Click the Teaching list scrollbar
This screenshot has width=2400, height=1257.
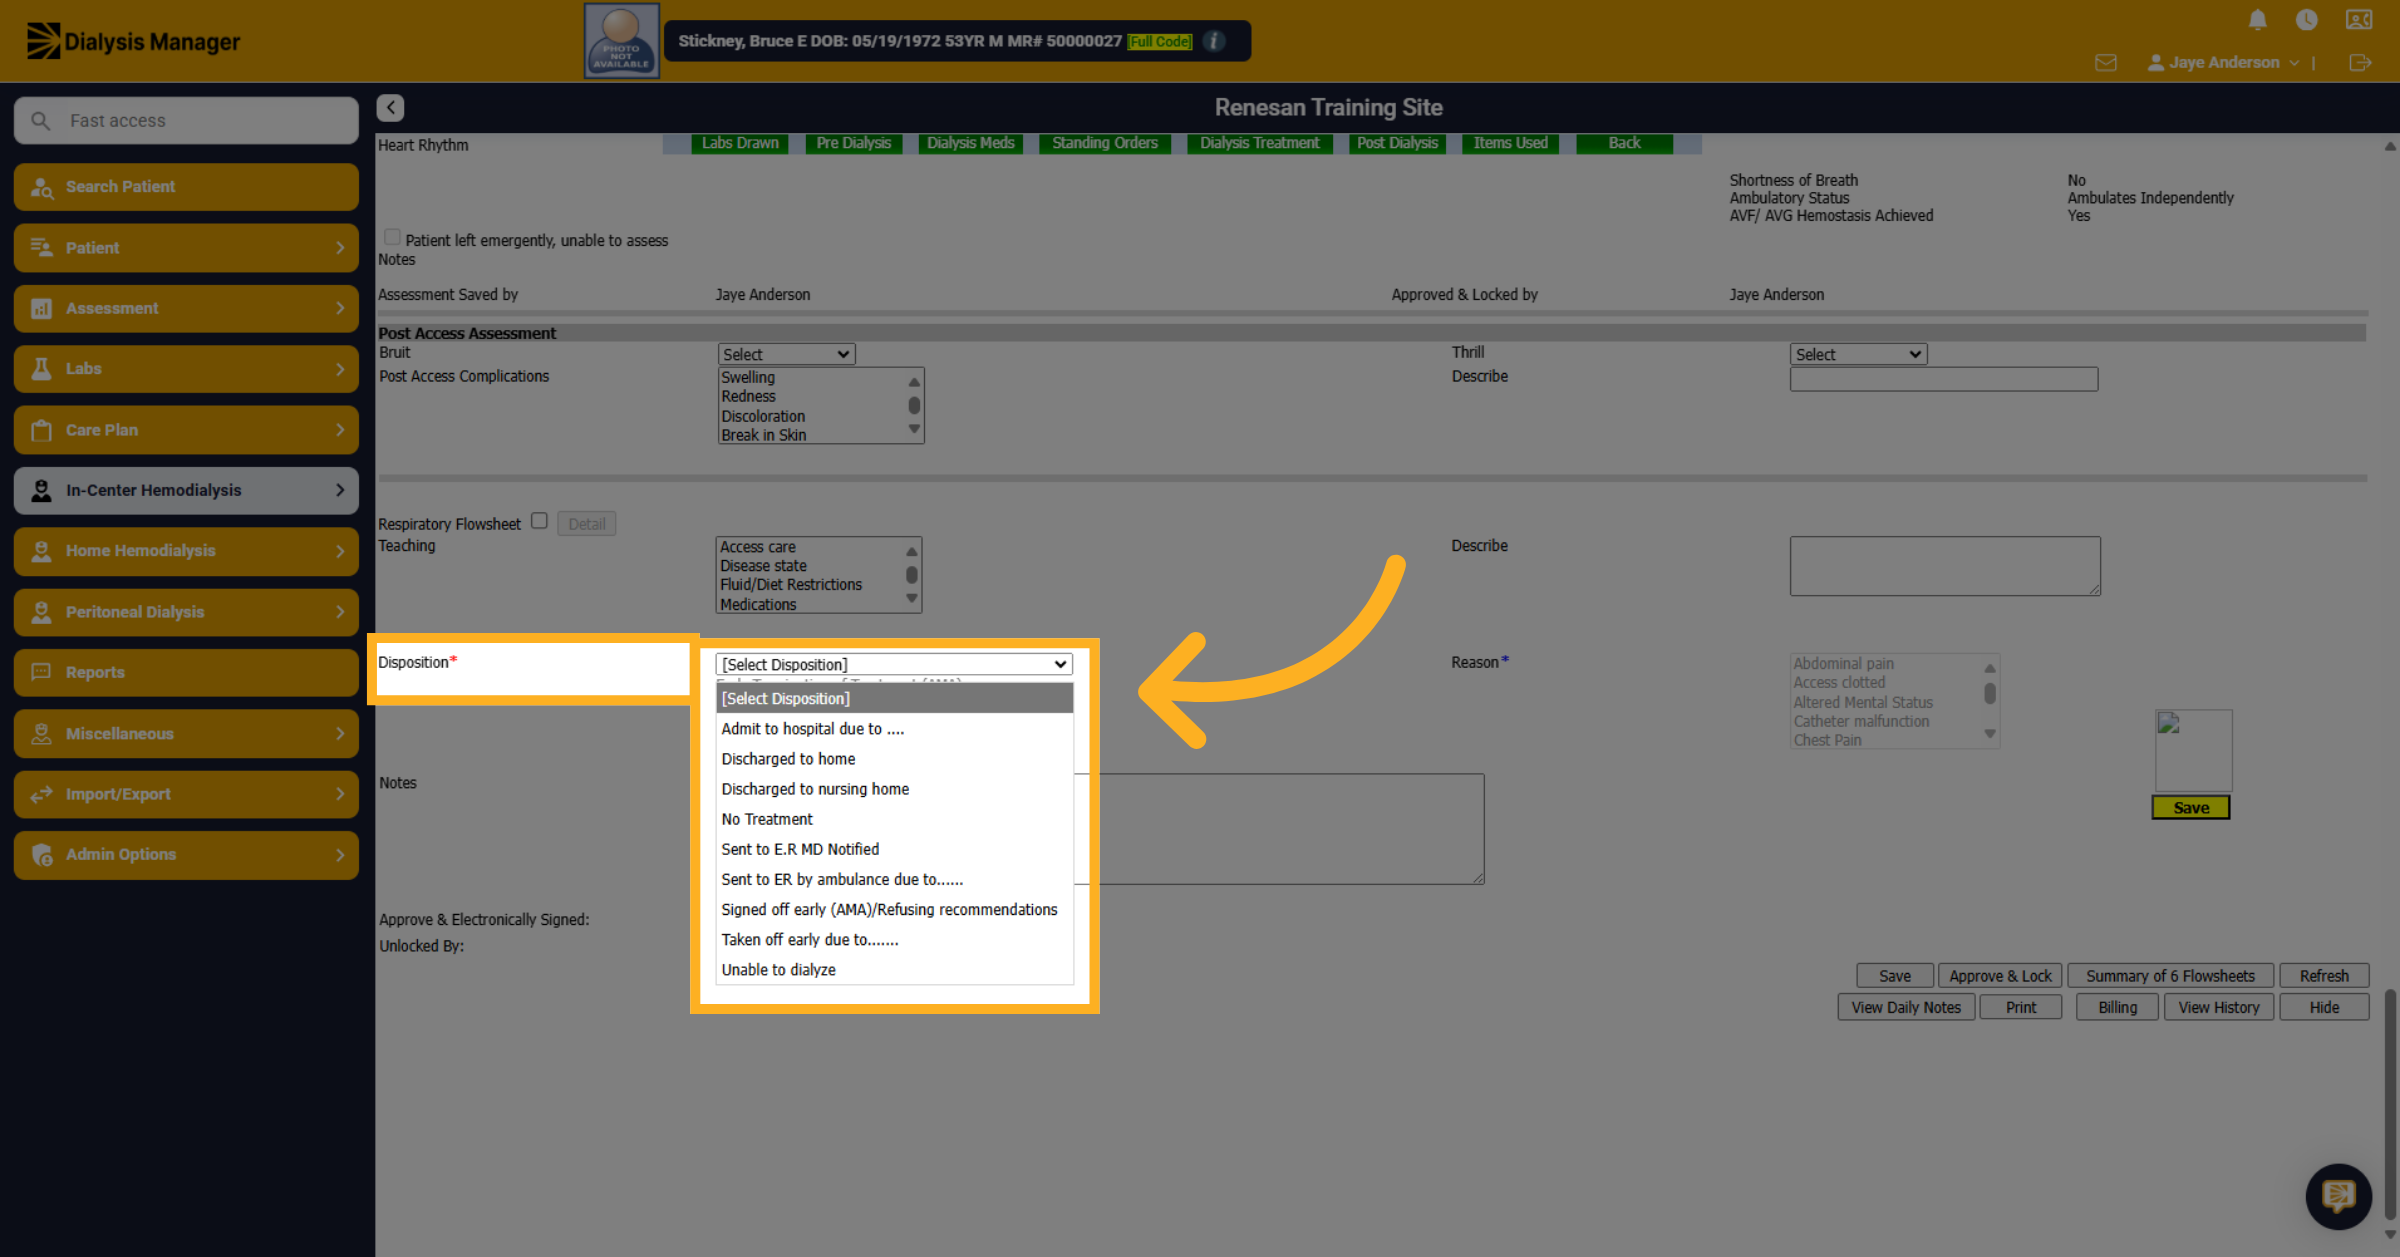(911, 575)
